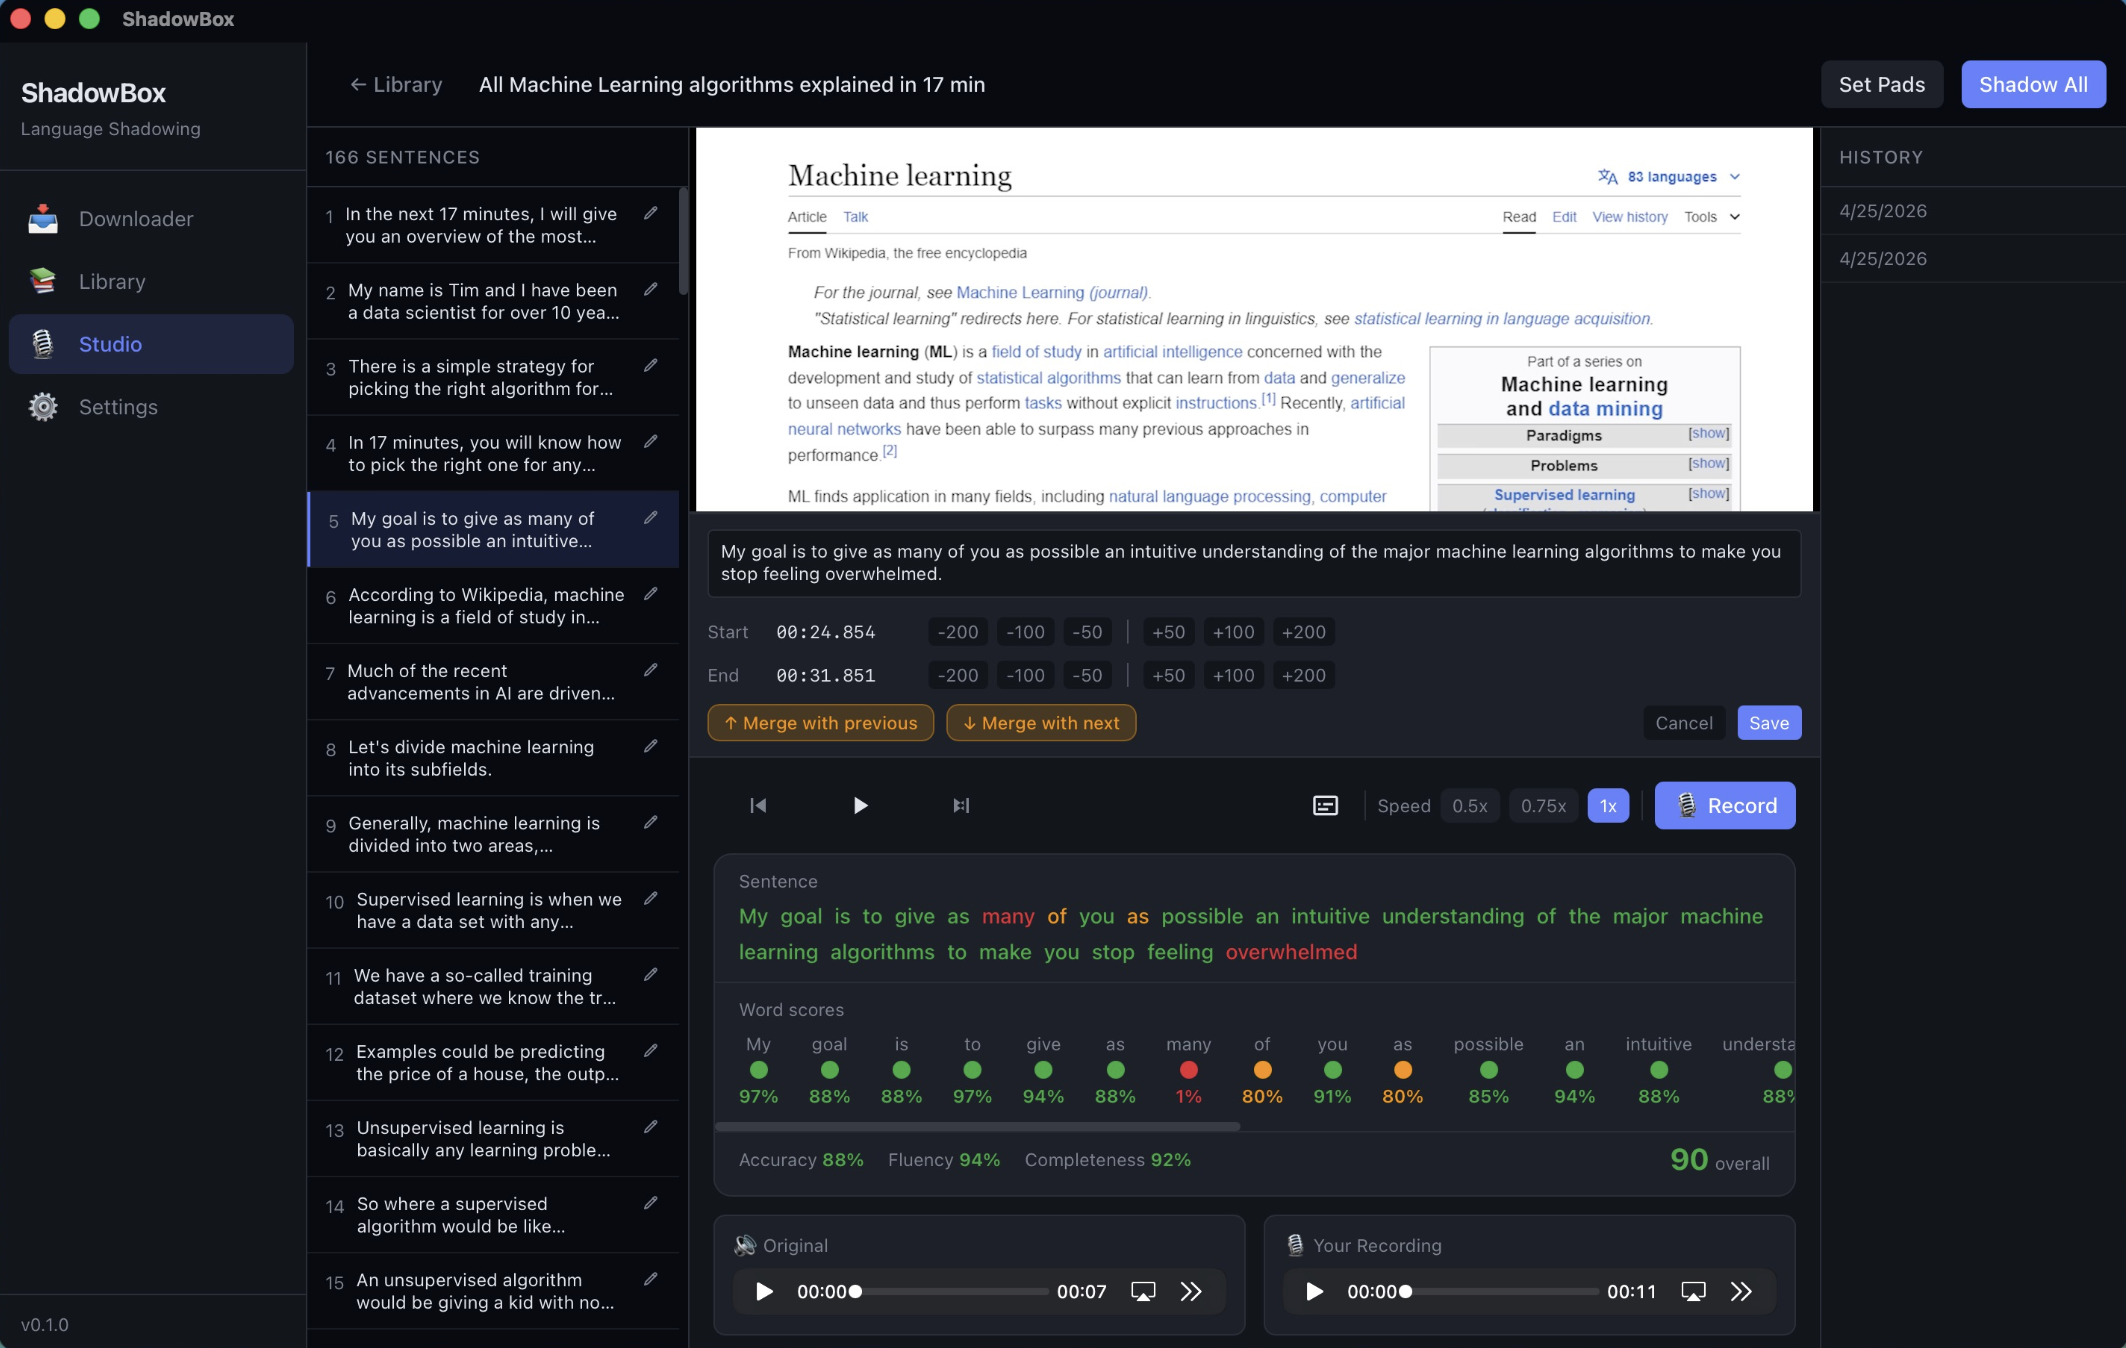This screenshot has width=2126, height=1348.
Task: Select sentence 6 'According to Wikipedia, machine learning'
Action: (x=493, y=606)
